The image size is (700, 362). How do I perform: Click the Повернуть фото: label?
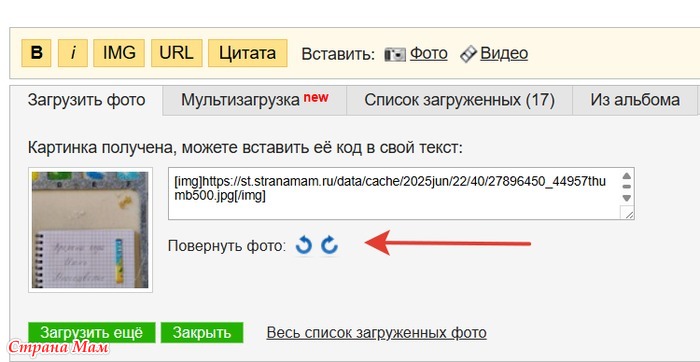click(x=227, y=246)
